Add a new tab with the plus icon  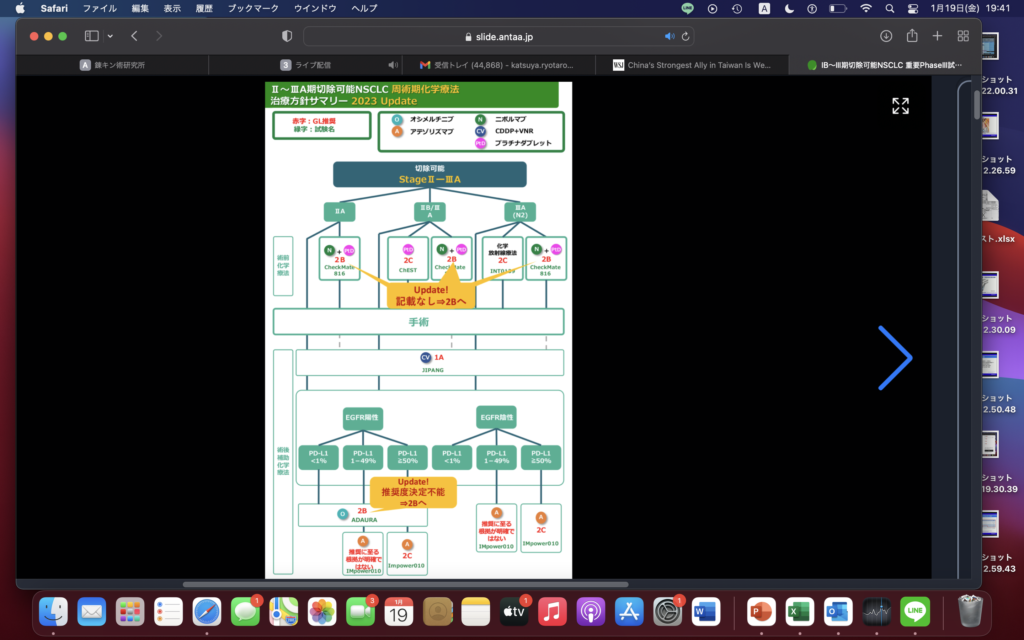937,36
